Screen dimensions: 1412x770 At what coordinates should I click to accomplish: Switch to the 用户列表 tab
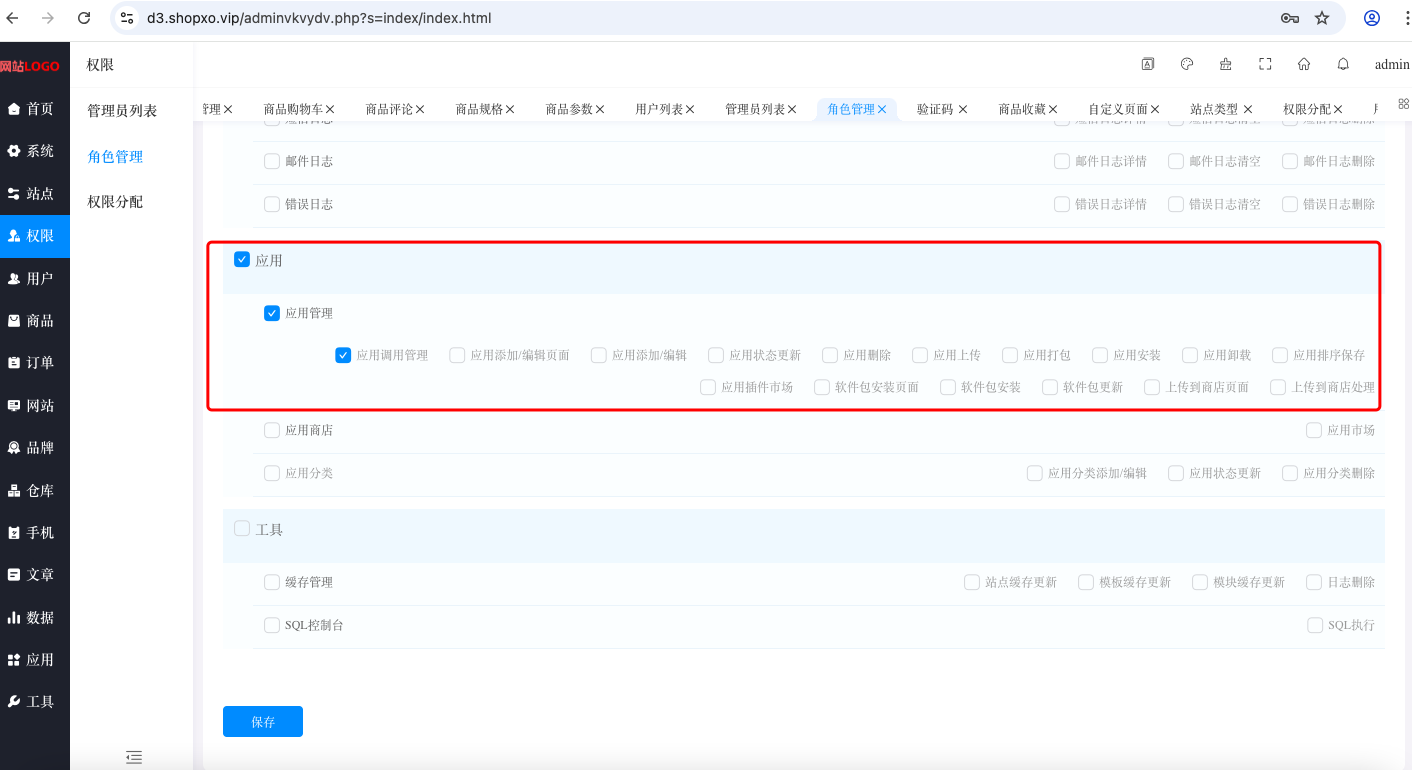(x=659, y=109)
